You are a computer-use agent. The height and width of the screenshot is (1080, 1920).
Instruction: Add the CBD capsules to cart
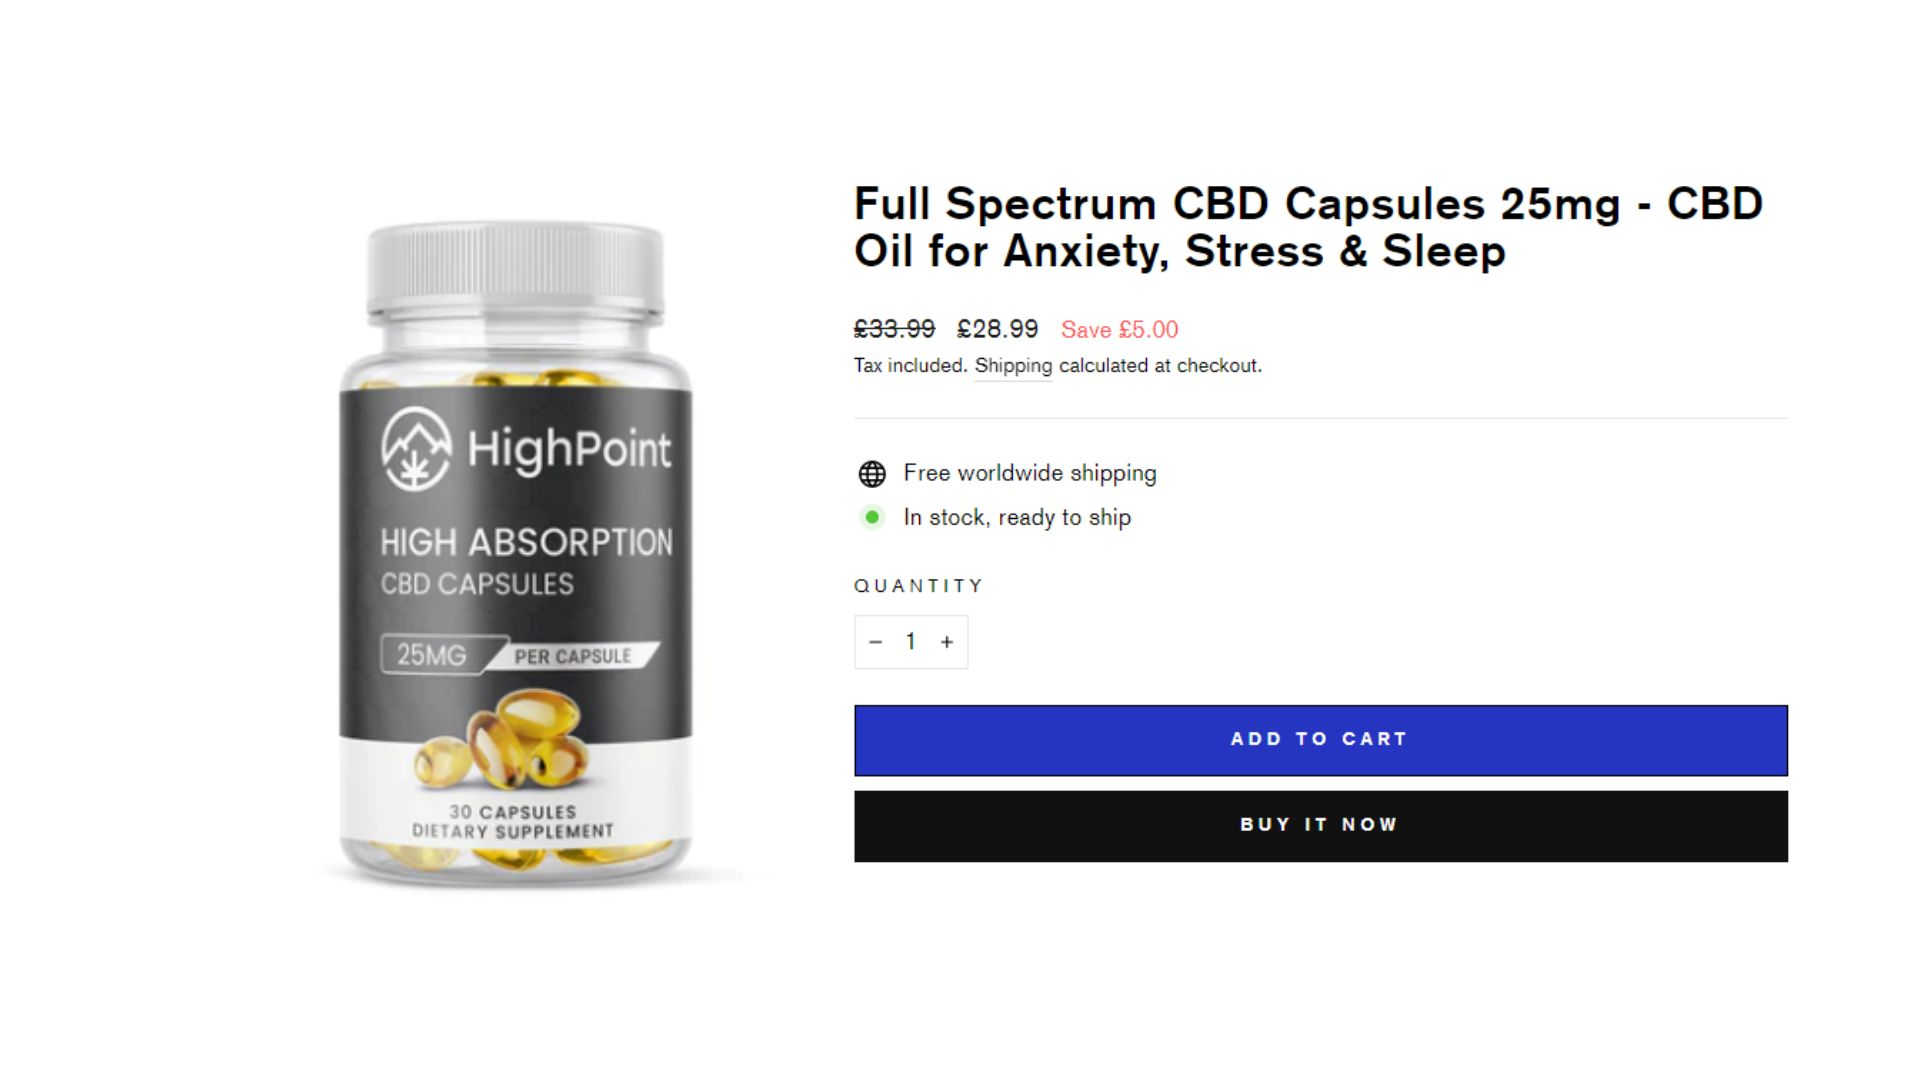pos(1320,740)
